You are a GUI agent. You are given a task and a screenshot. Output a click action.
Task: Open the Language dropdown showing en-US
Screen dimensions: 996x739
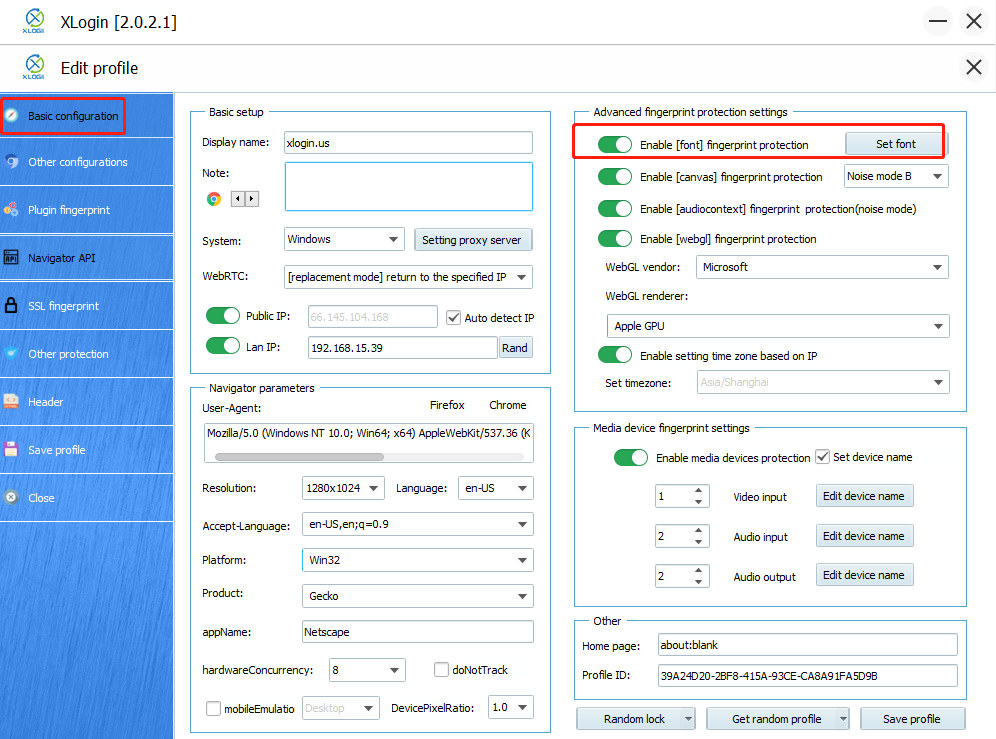tap(495, 488)
